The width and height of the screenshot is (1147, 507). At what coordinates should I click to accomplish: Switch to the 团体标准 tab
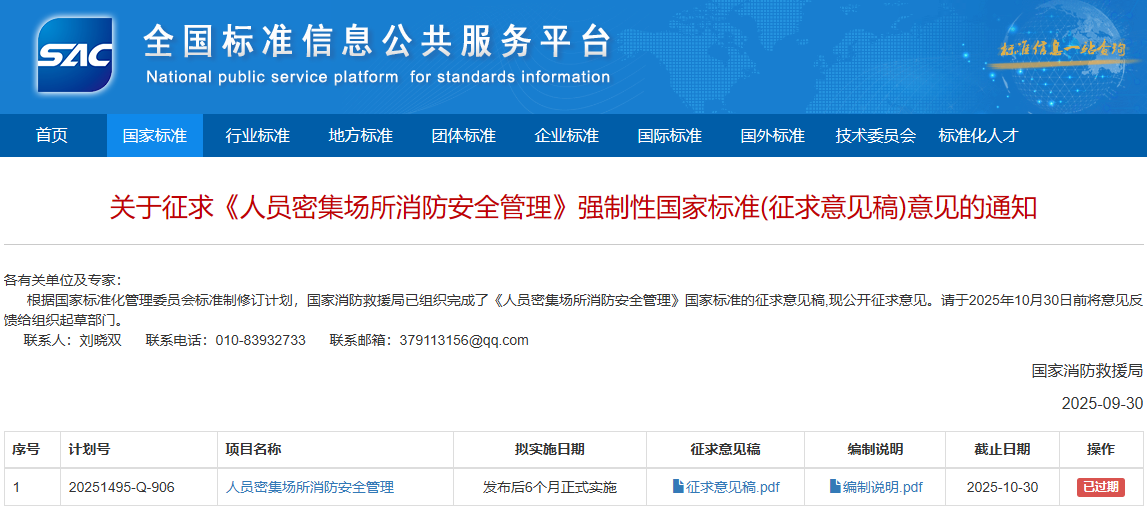(x=464, y=135)
